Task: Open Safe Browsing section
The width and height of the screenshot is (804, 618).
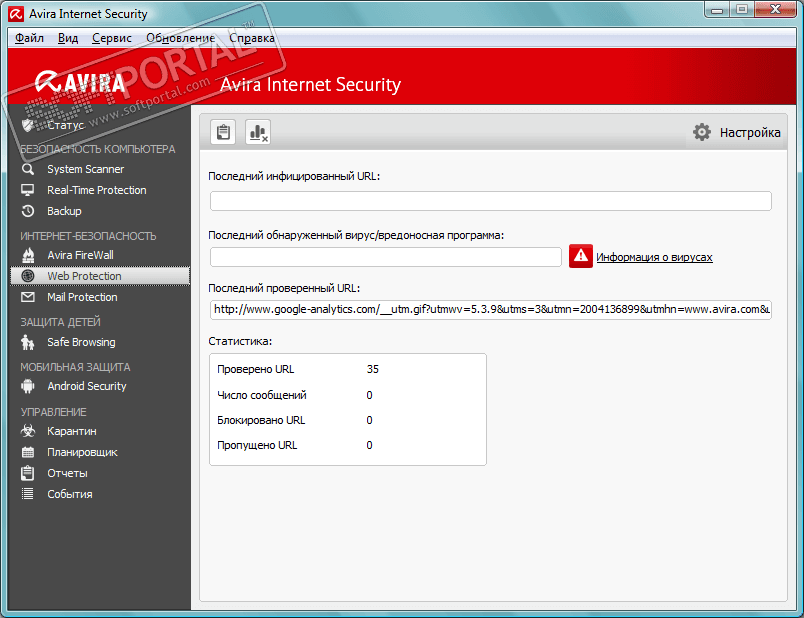Action: point(81,343)
